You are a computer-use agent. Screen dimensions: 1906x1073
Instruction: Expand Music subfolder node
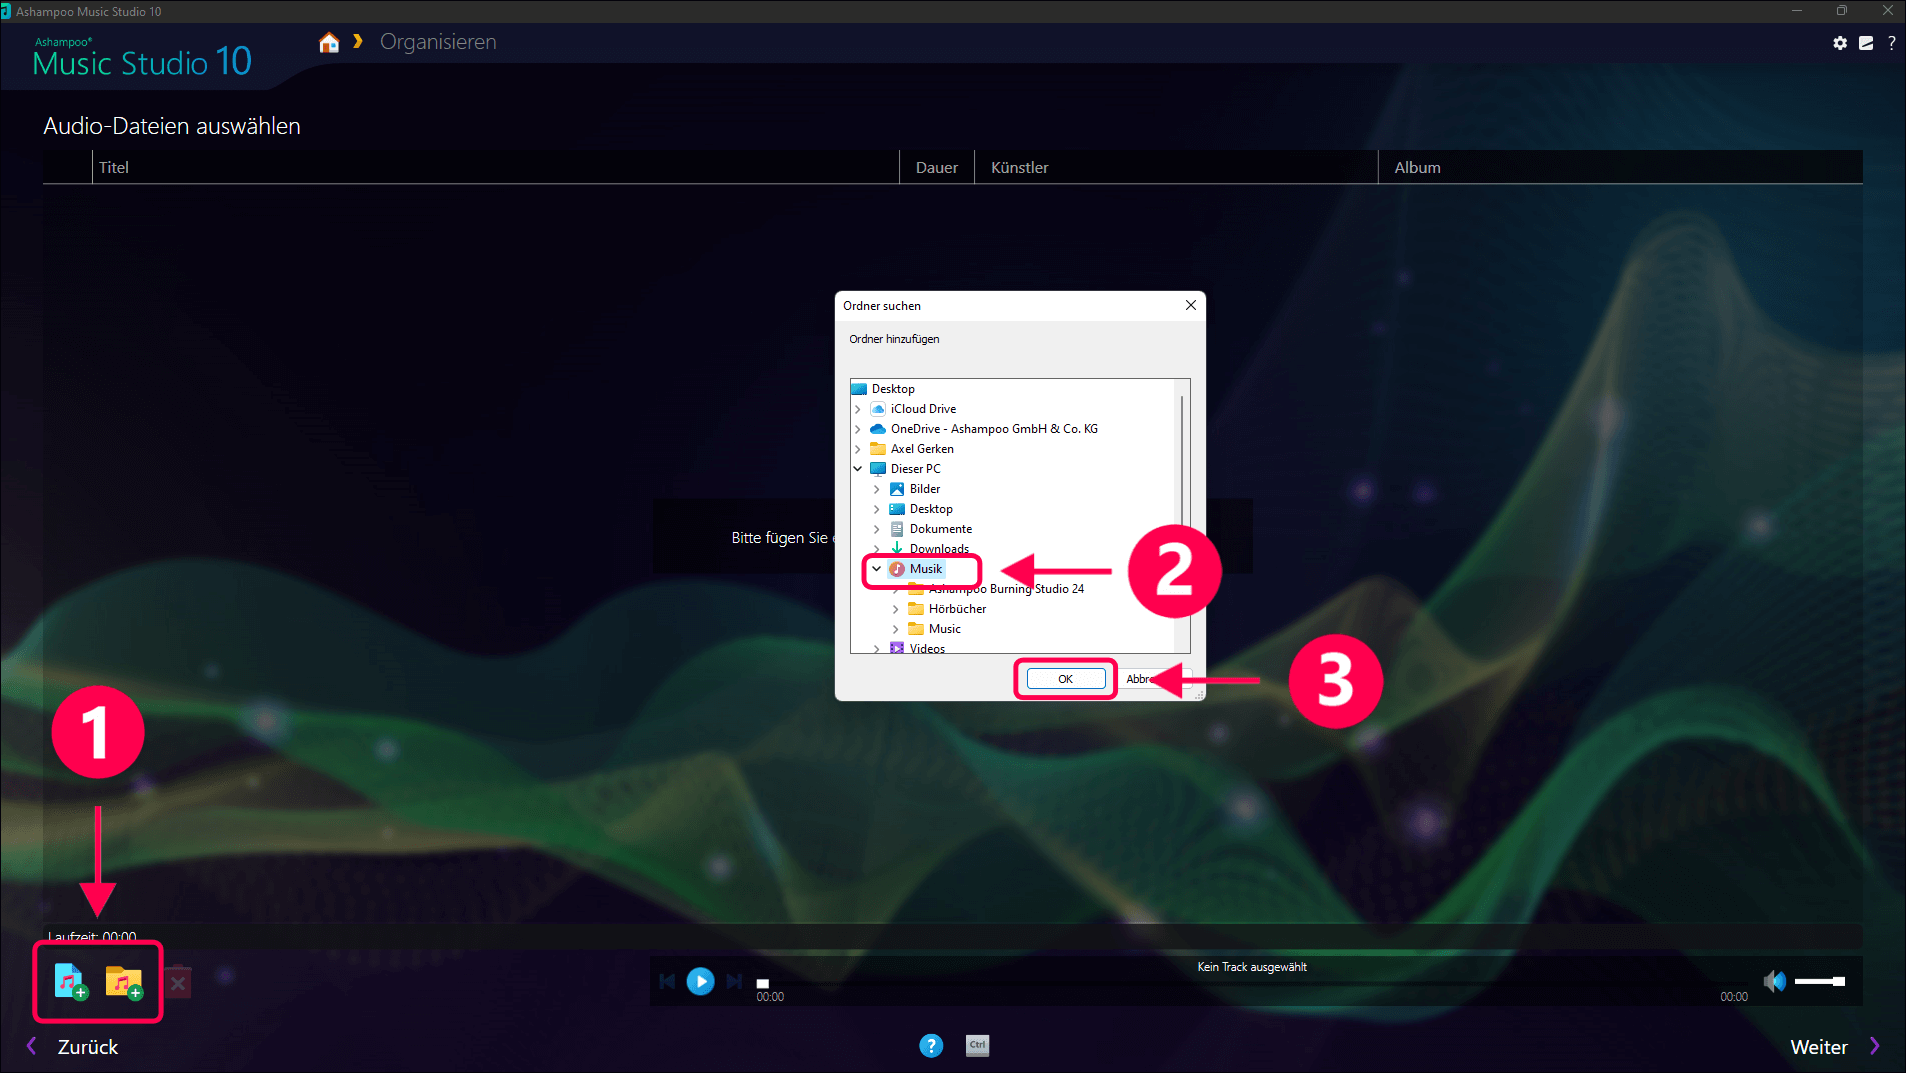point(896,629)
